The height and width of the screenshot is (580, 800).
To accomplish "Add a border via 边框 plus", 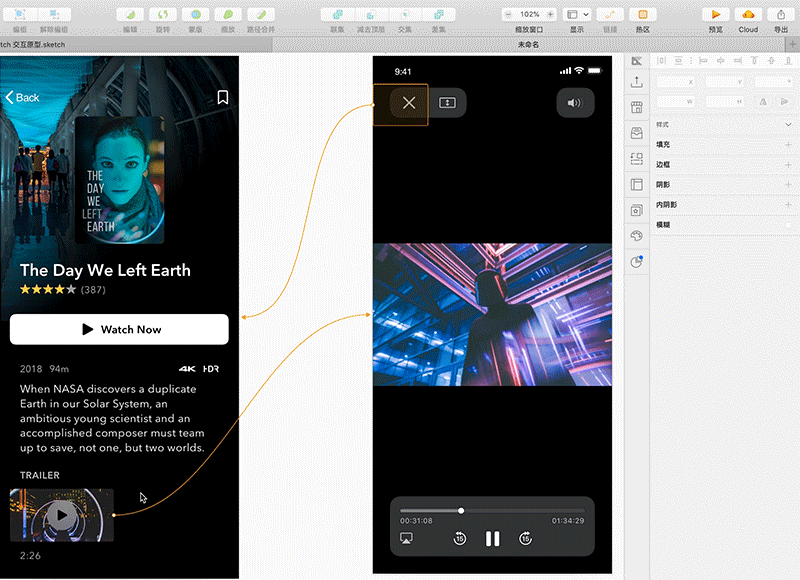I will (x=788, y=164).
